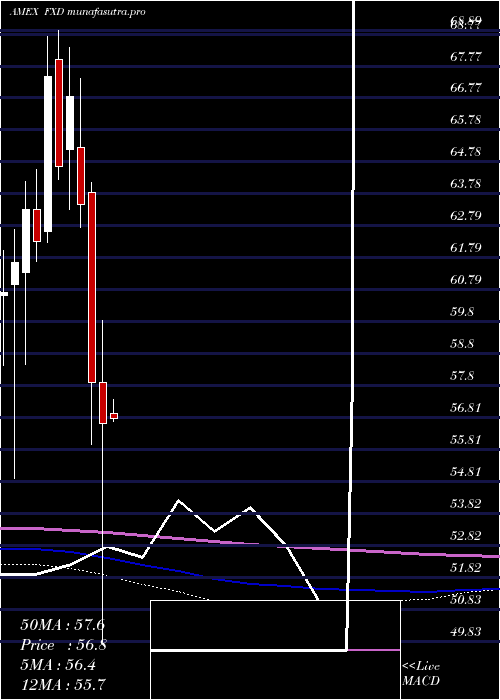Click the 67.77 price axis label
Screen dimensions: 500x700
click(466, 57)
